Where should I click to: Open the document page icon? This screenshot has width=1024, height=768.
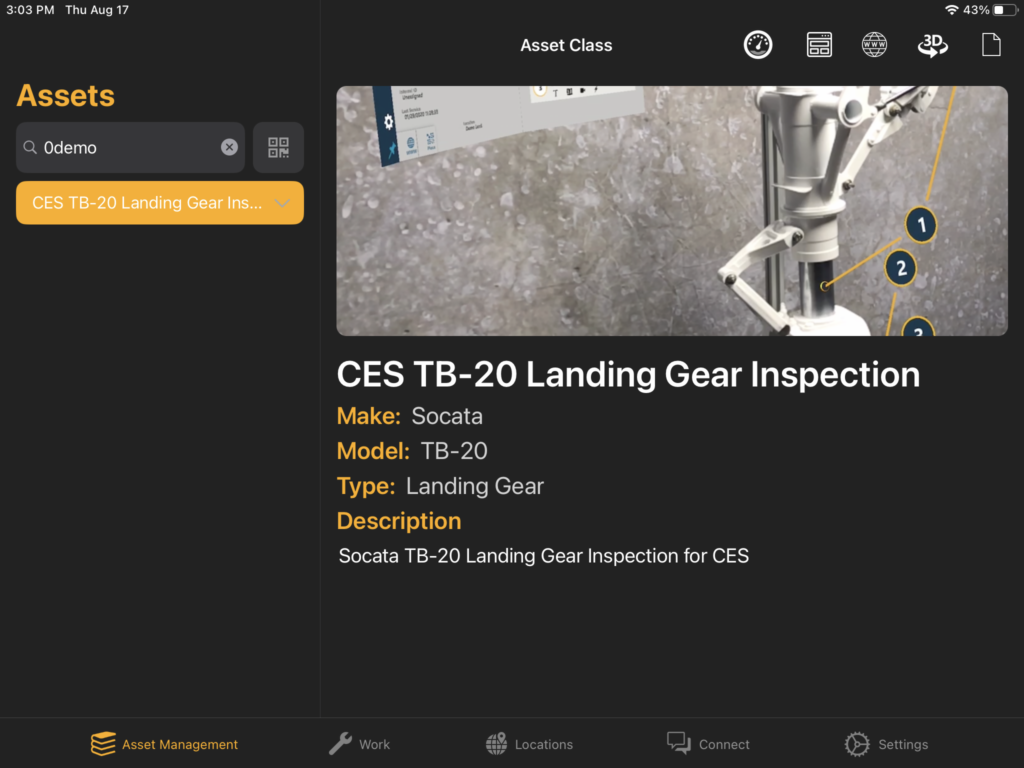point(991,45)
